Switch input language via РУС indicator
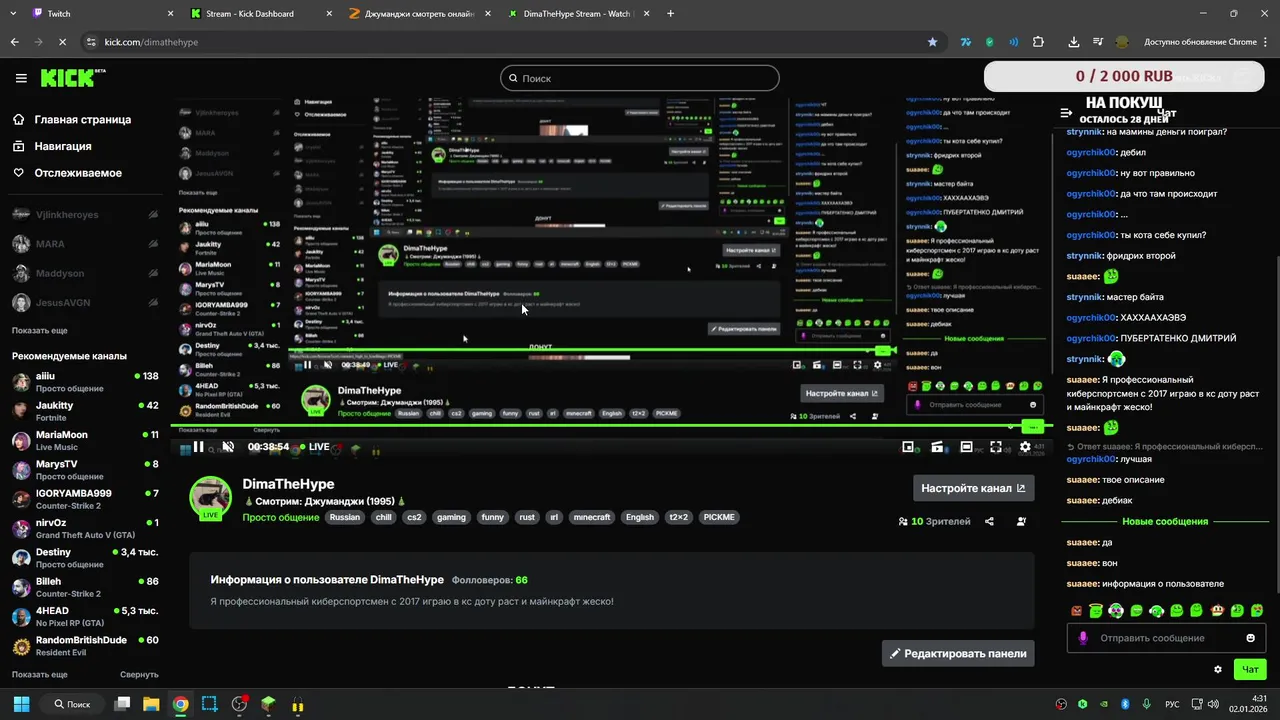The image size is (1280, 720). click(x=1174, y=704)
